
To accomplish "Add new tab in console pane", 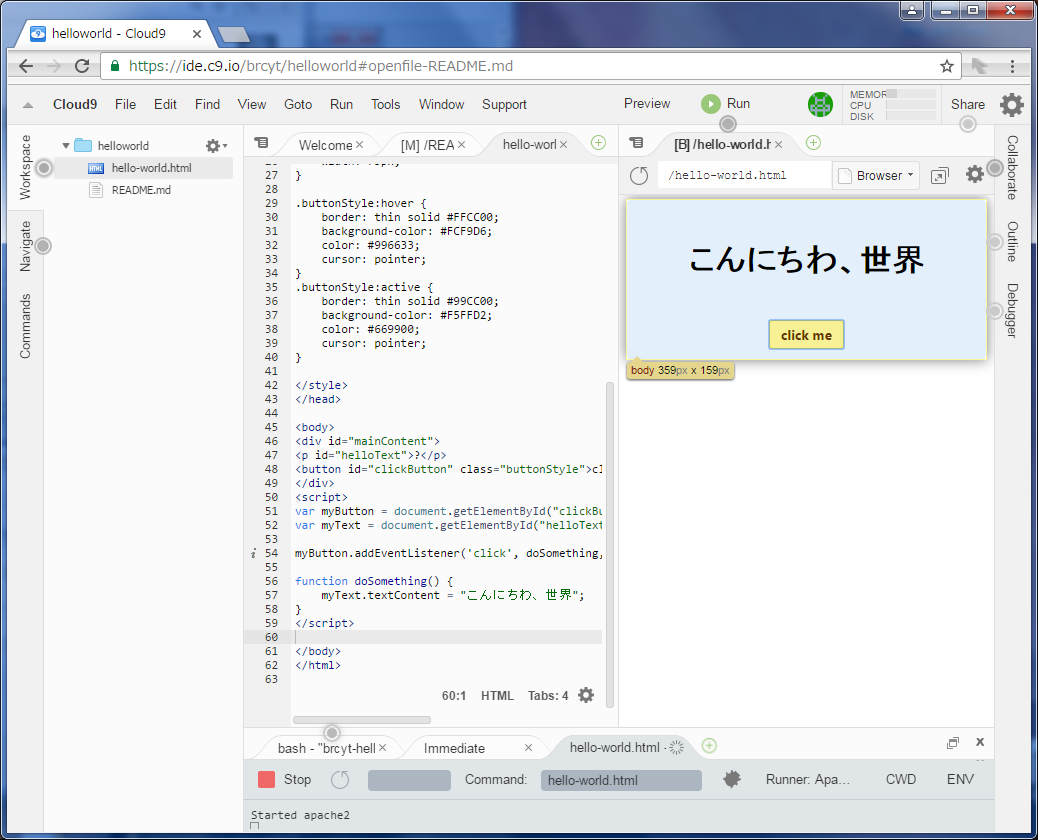I will pos(709,746).
